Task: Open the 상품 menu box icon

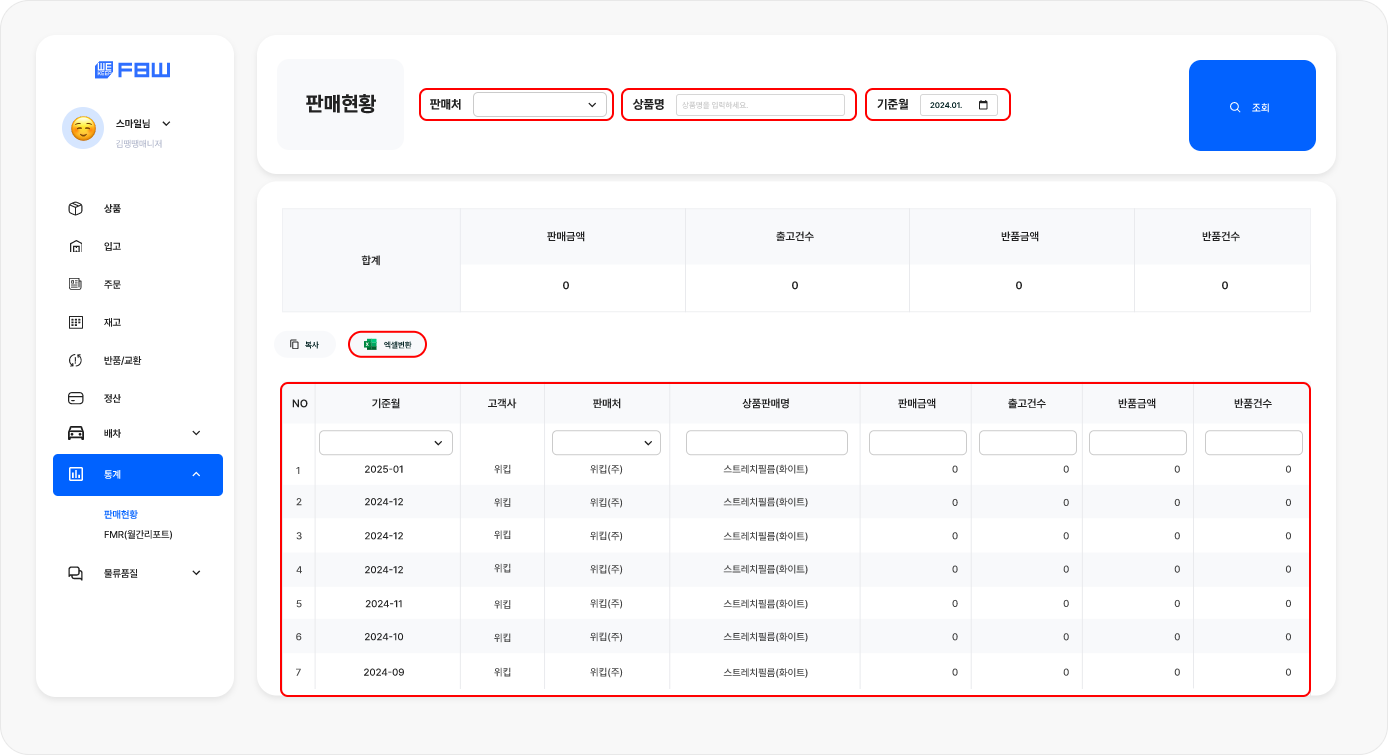Action: 75,209
